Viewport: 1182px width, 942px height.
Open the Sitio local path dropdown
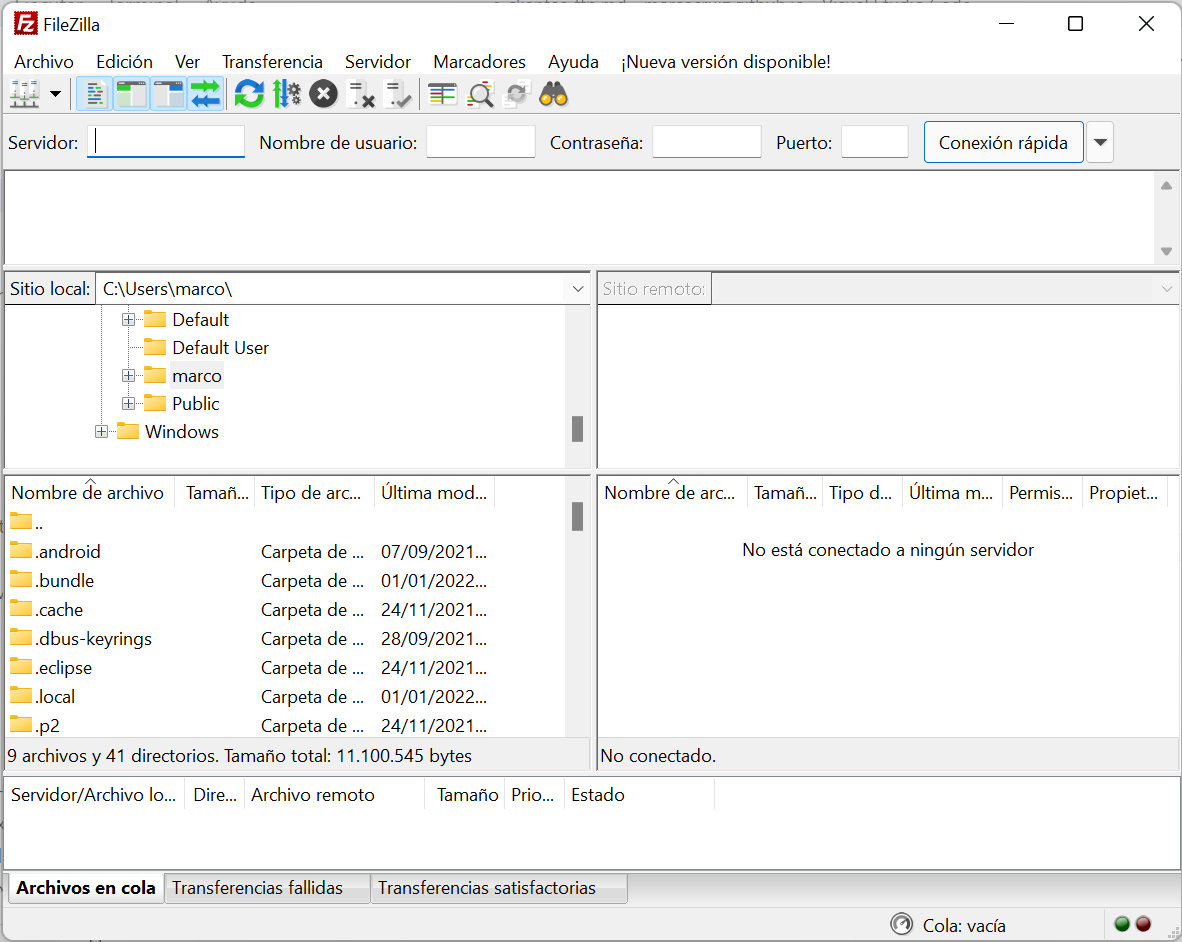point(577,289)
